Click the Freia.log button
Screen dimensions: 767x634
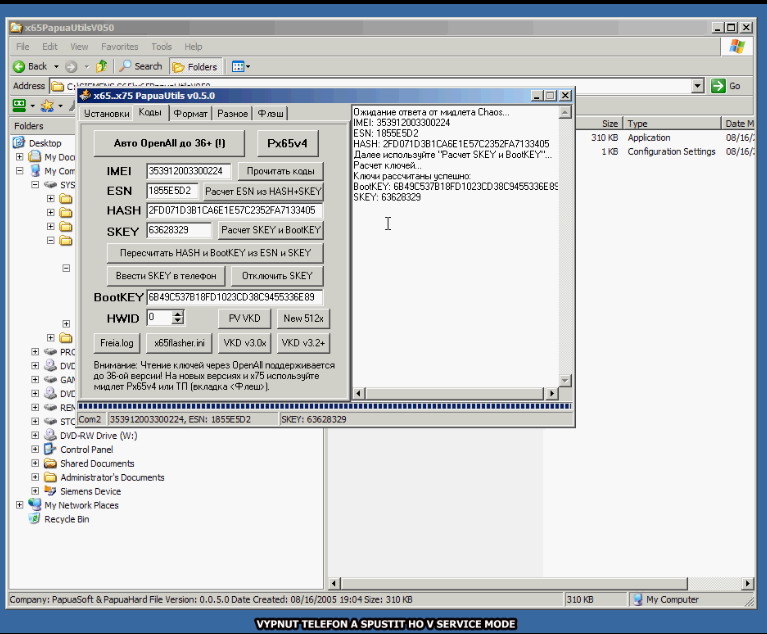(x=117, y=343)
